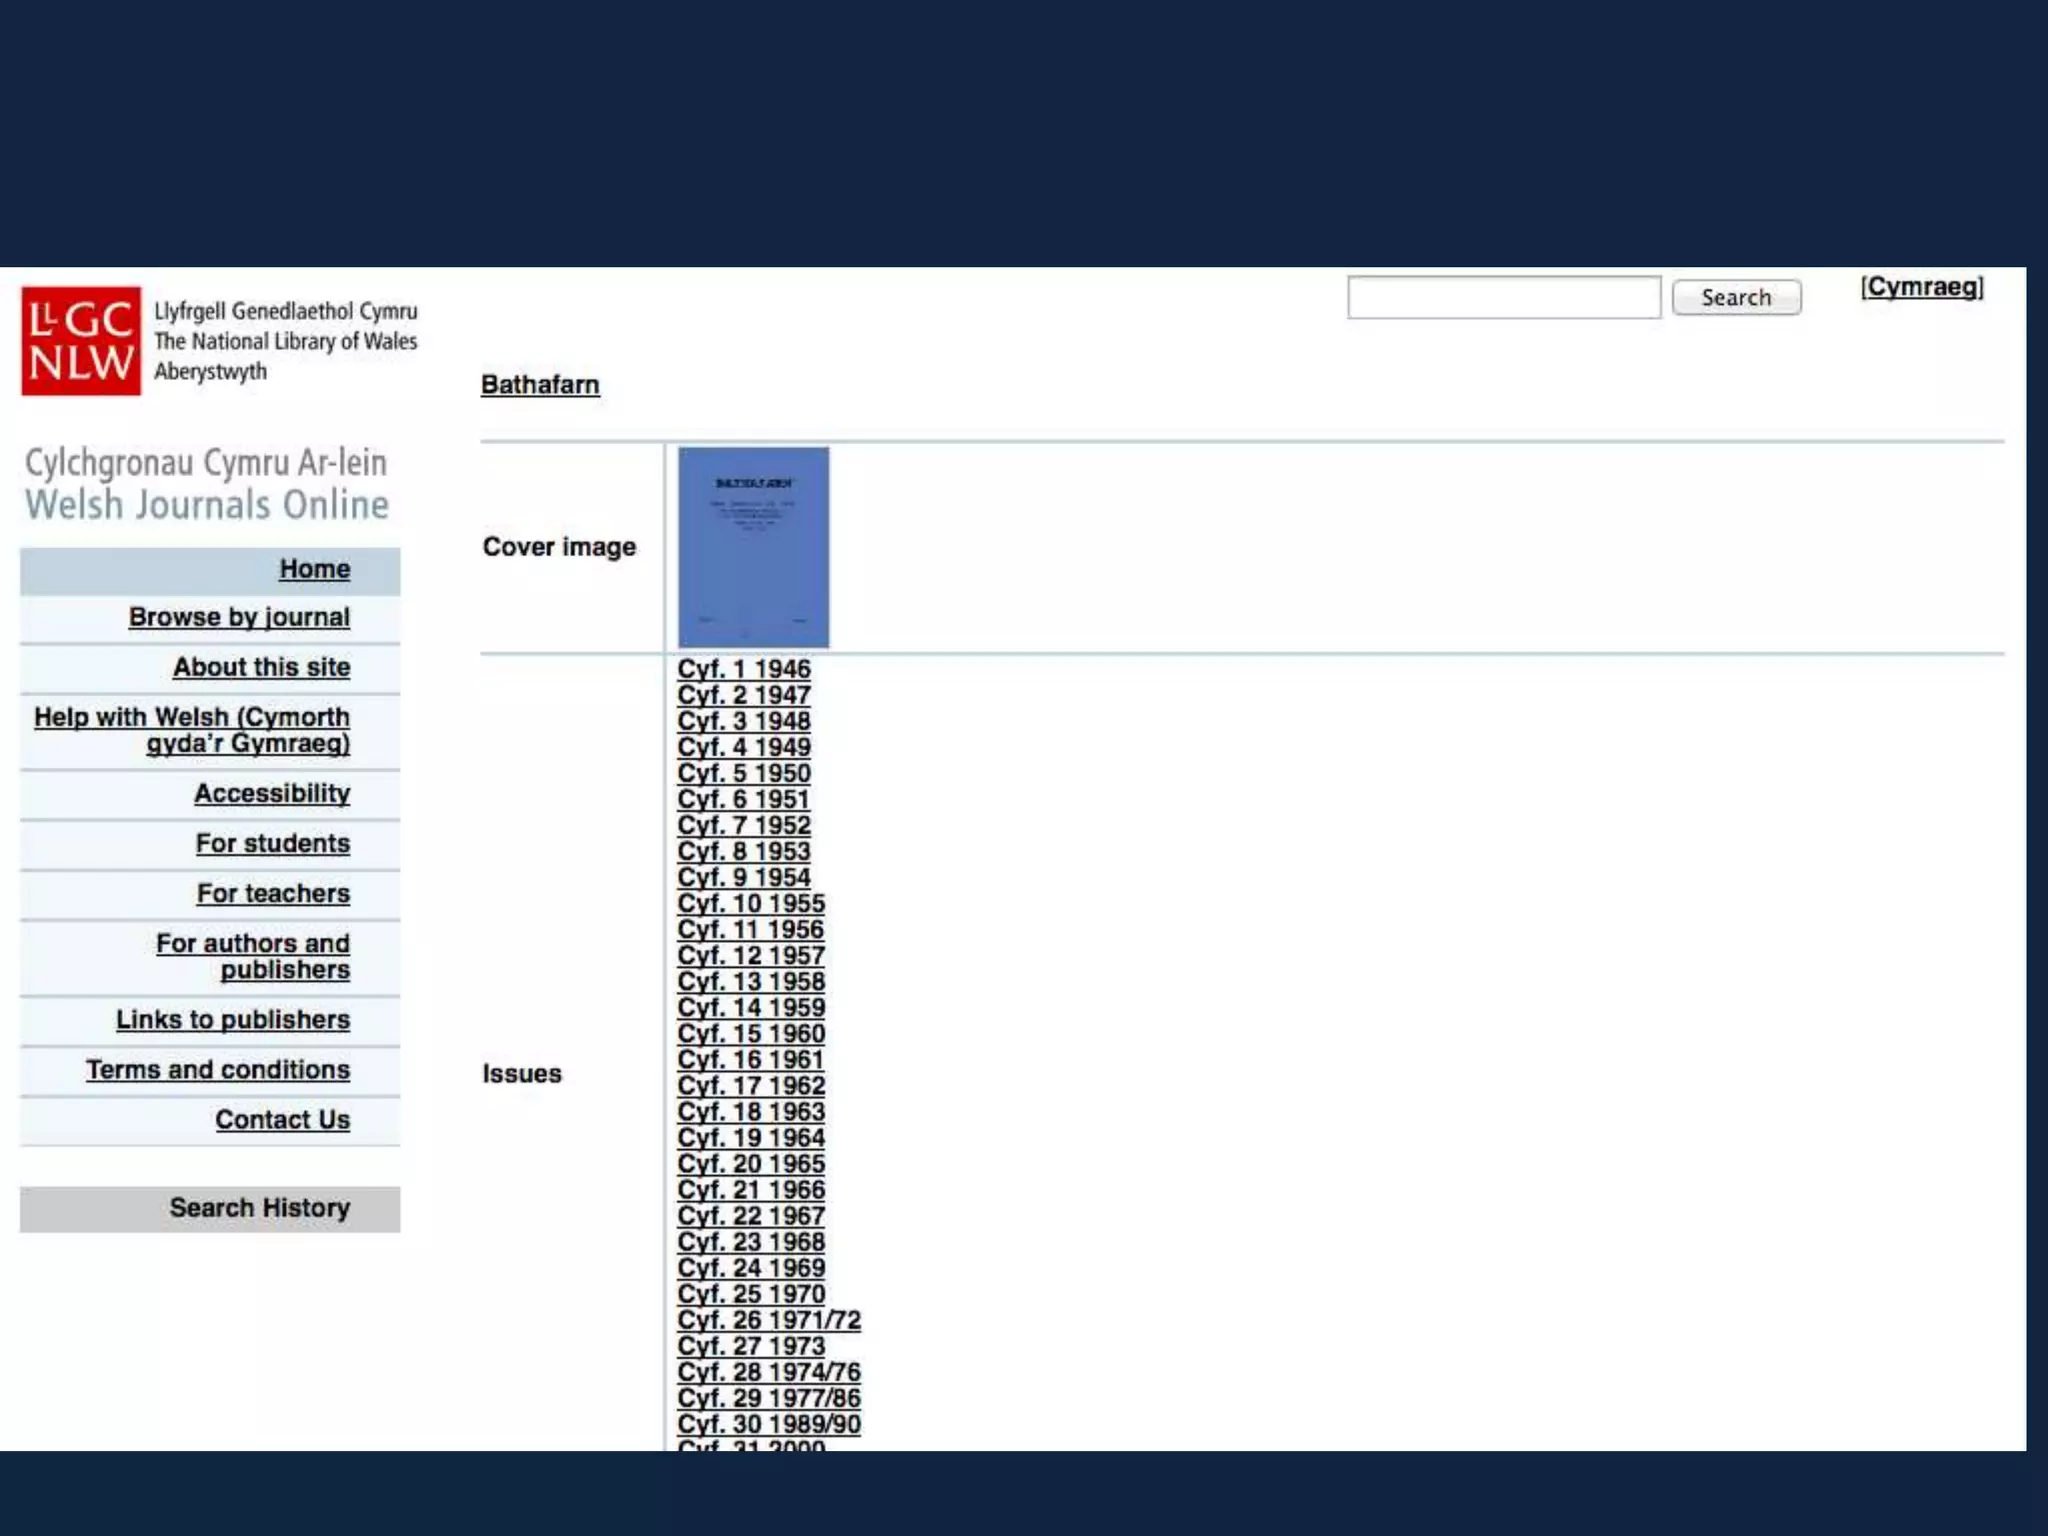Open the For students page
This screenshot has width=2048, height=1536.
tap(272, 843)
